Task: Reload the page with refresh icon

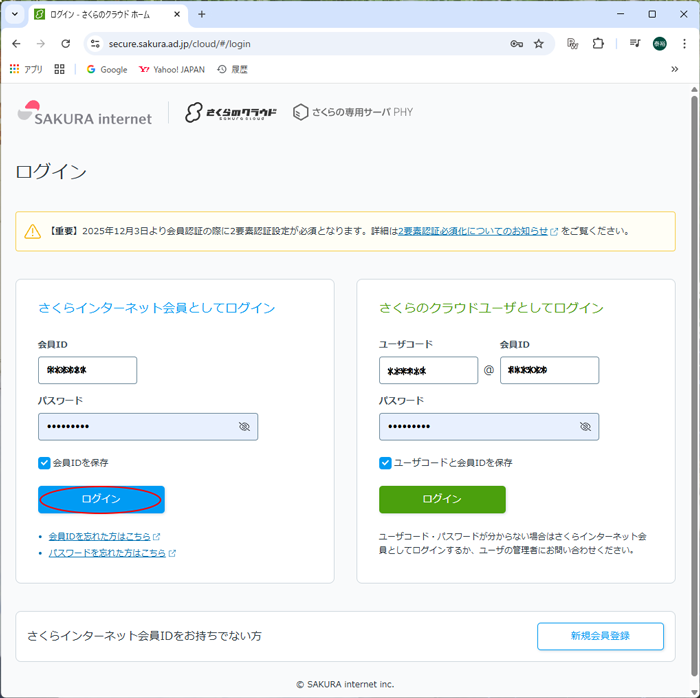Action: point(66,44)
